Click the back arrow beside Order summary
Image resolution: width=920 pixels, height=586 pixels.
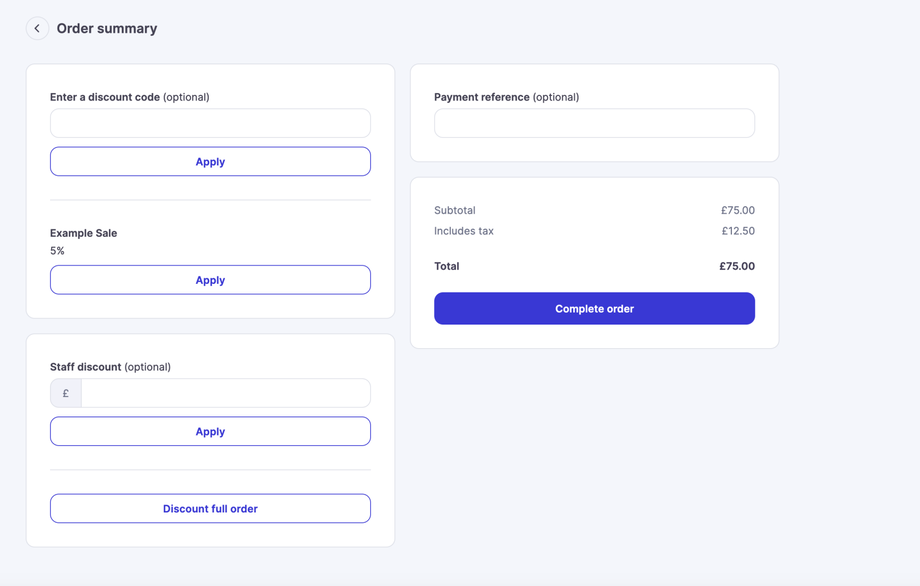(x=37, y=28)
